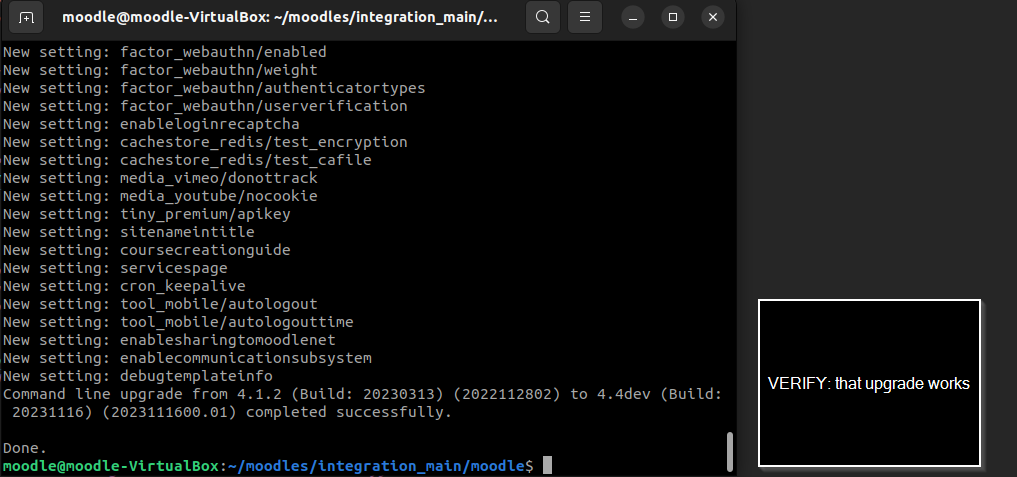
Task: Click the 'cachestore_redis/test_encryption' line
Action: click(205, 142)
